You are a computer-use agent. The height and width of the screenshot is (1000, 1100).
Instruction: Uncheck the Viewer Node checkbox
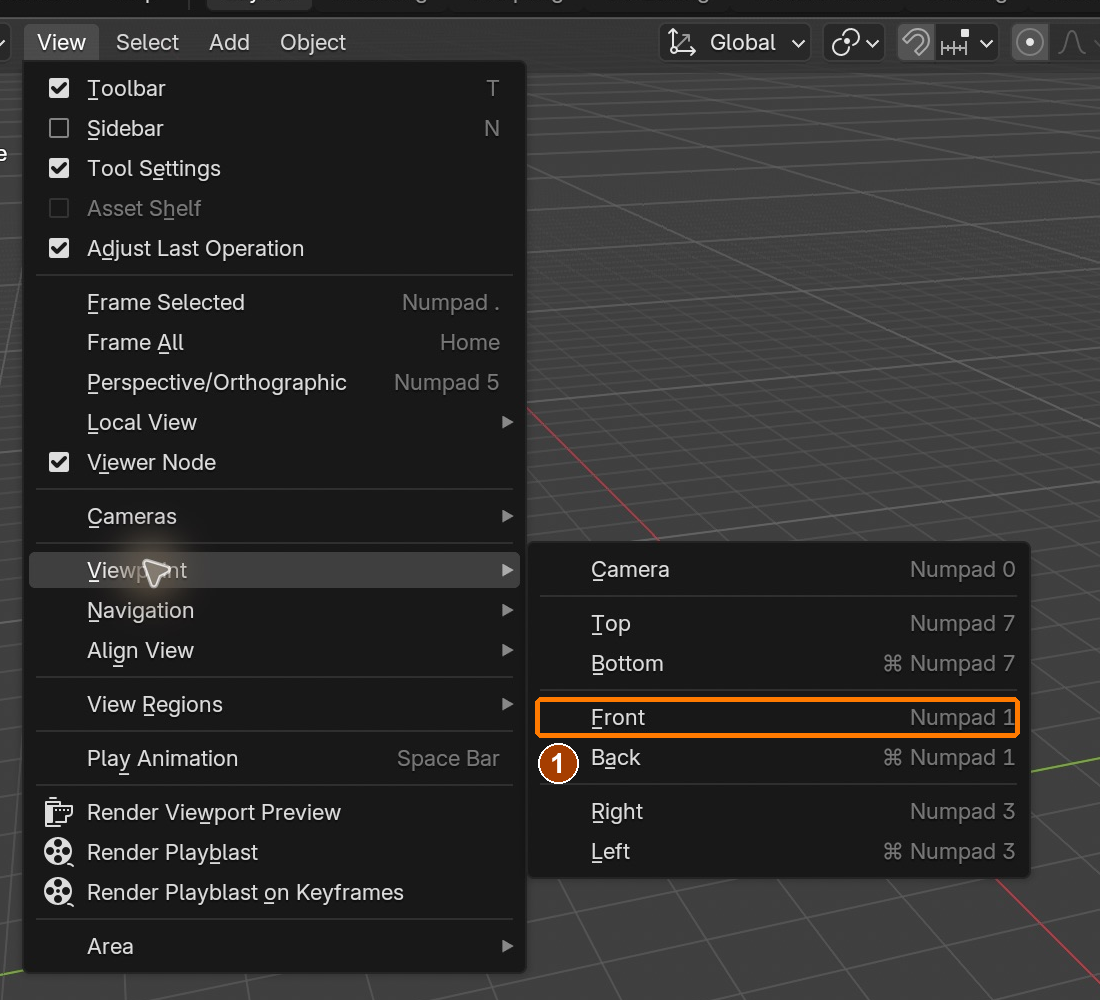59,462
